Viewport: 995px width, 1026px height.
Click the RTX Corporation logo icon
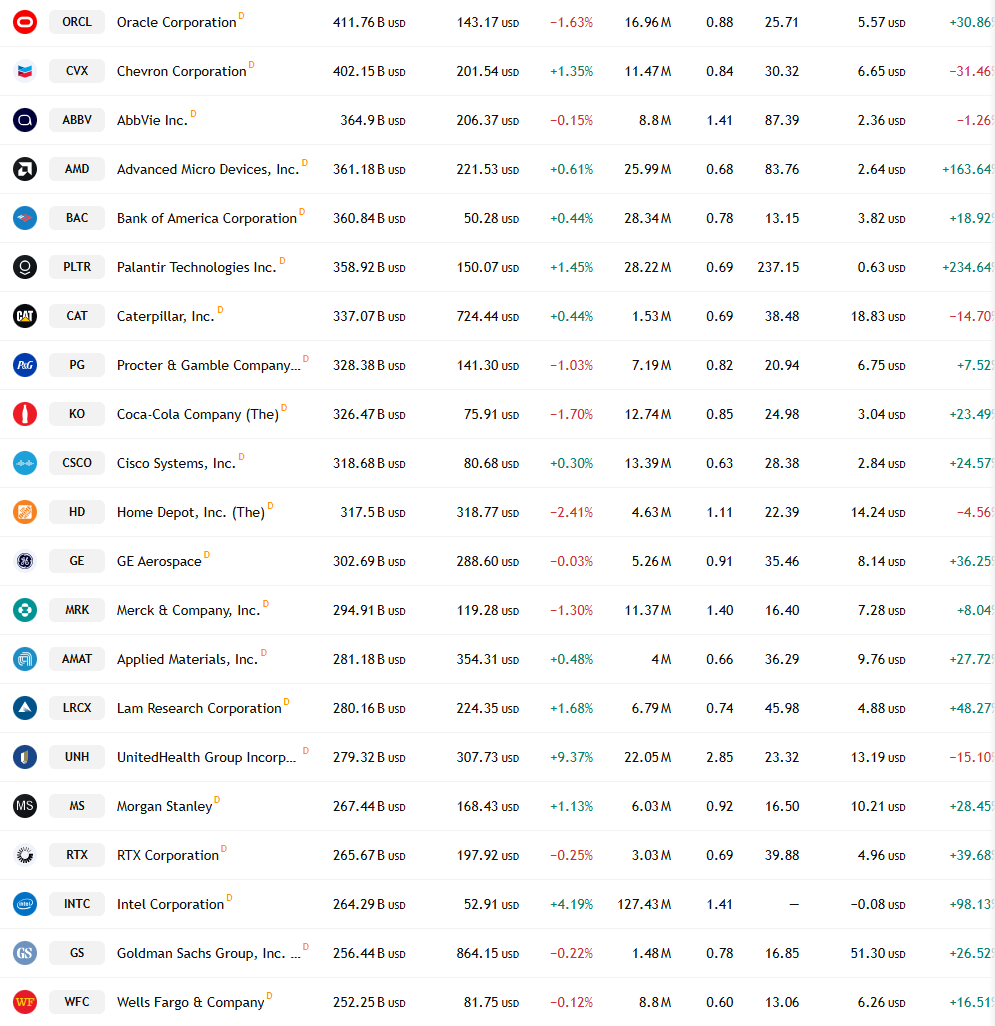point(25,855)
